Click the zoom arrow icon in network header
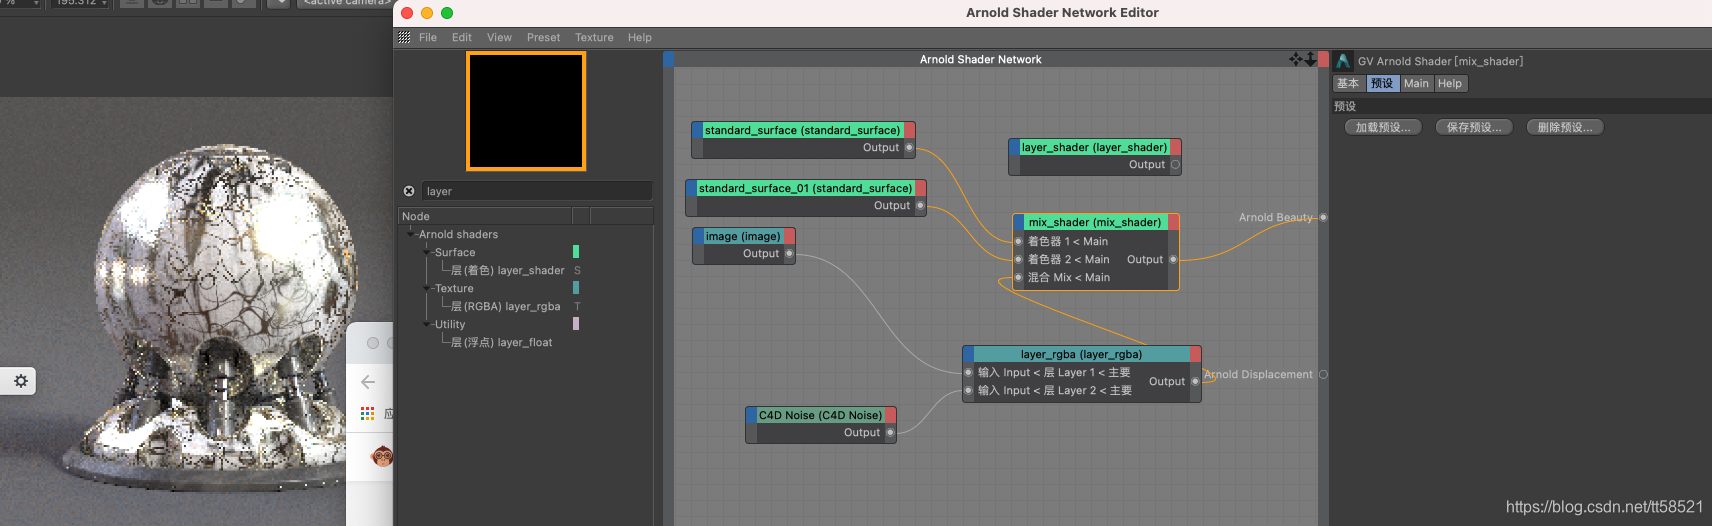 point(1310,59)
